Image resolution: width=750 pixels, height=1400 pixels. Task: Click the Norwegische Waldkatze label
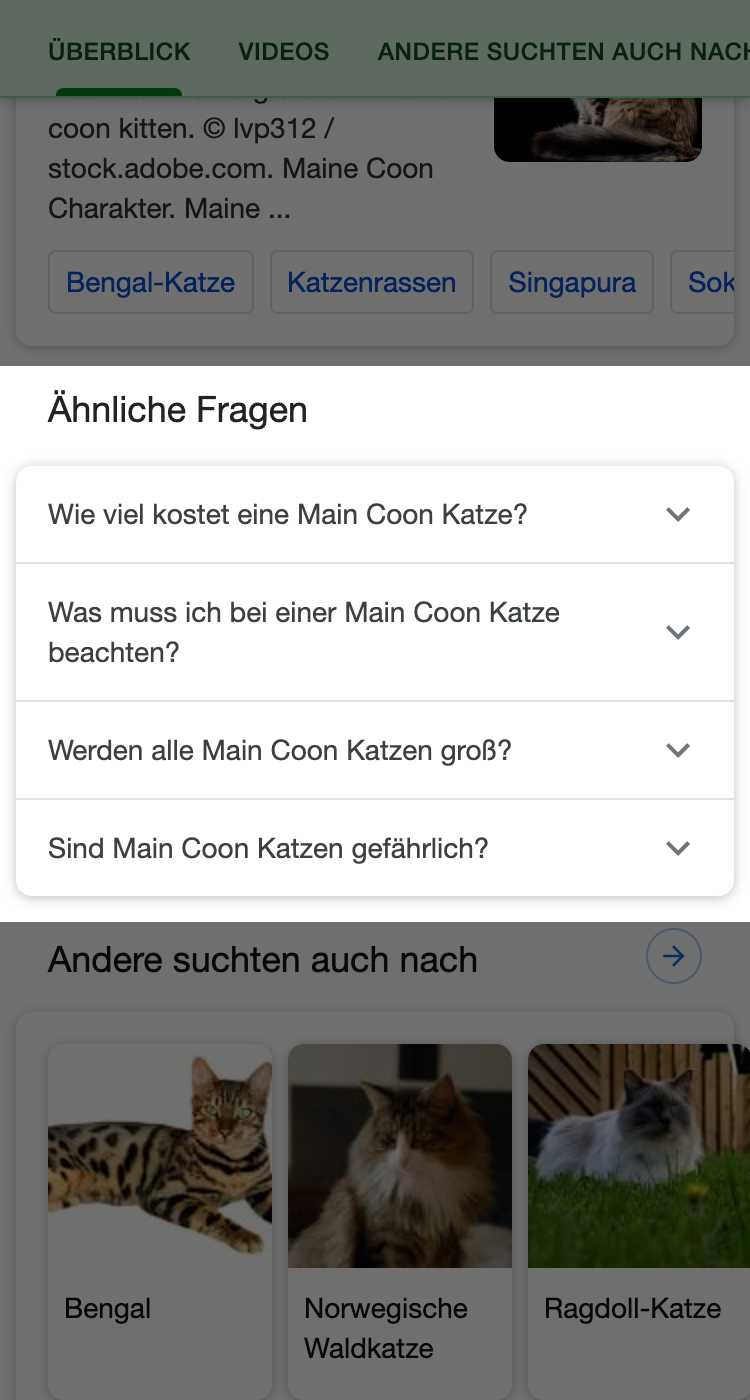click(x=386, y=1328)
